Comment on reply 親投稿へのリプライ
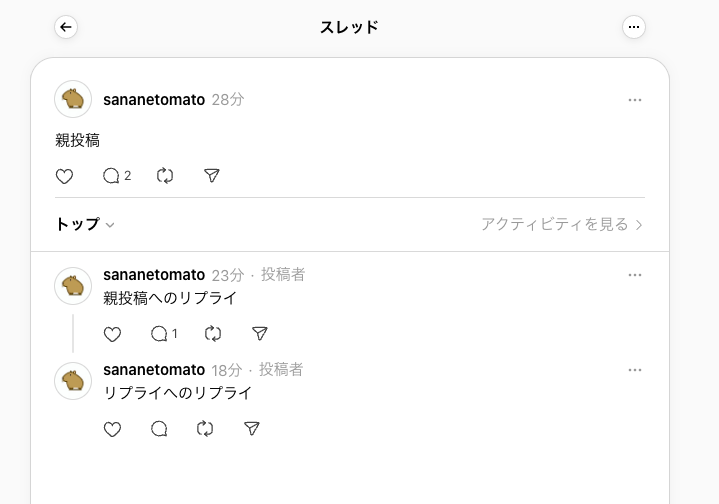Viewport: 719px width, 504px height. tap(164, 333)
